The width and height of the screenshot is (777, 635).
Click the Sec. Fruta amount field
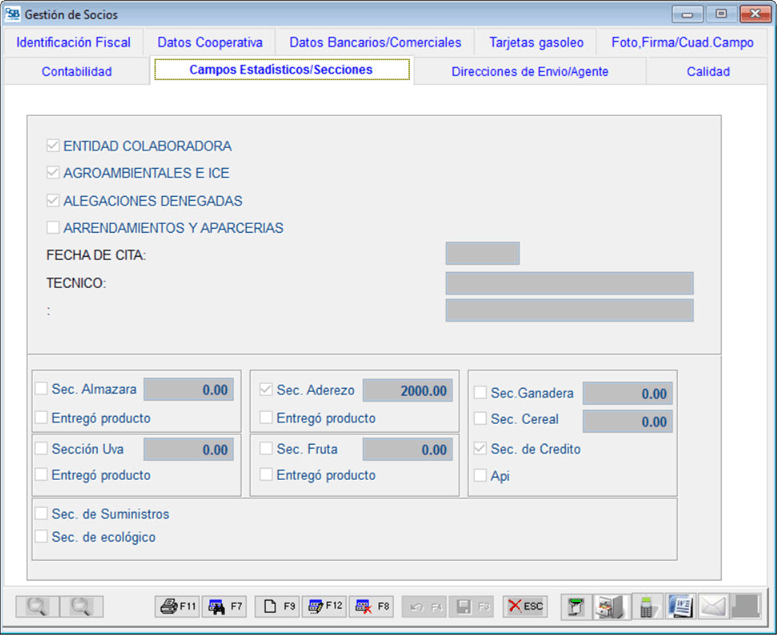coord(407,450)
